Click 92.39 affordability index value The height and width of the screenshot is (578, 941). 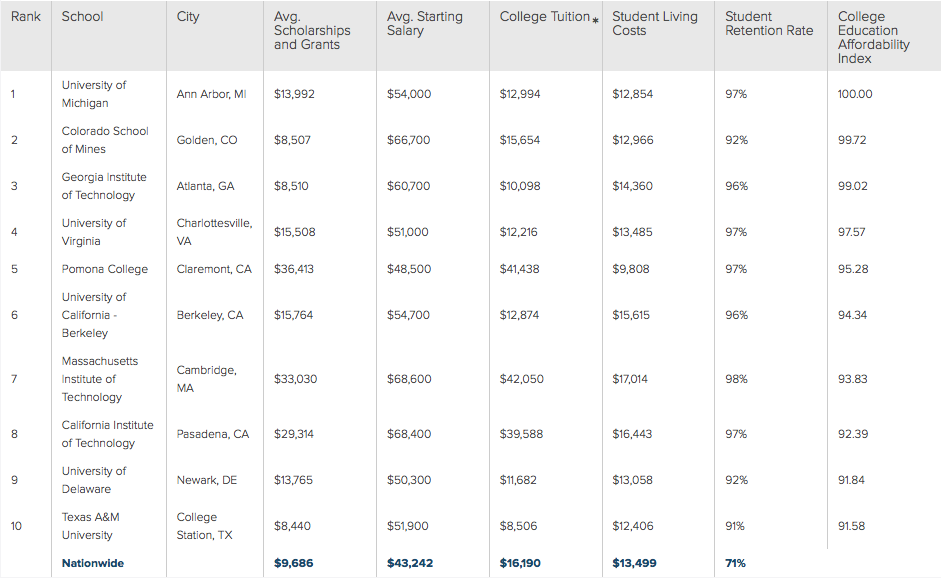tap(853, 434)
